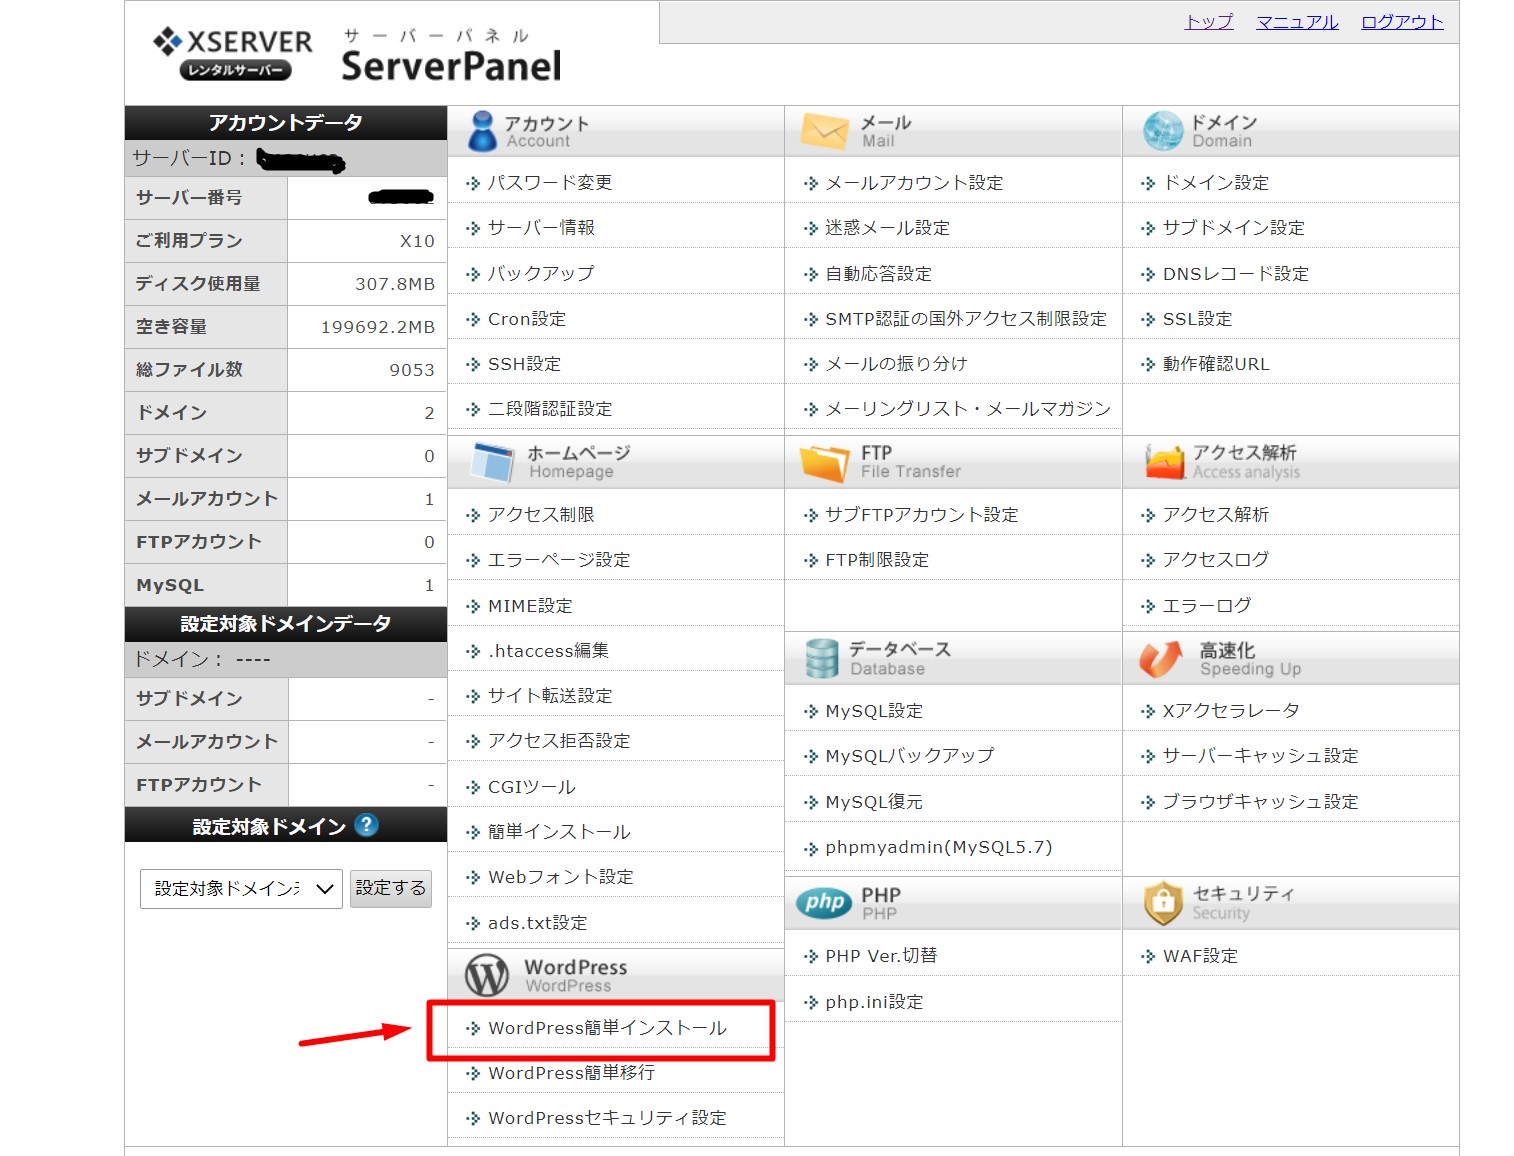
Task: Click the FTP folder icon
Action: (824, 463)
